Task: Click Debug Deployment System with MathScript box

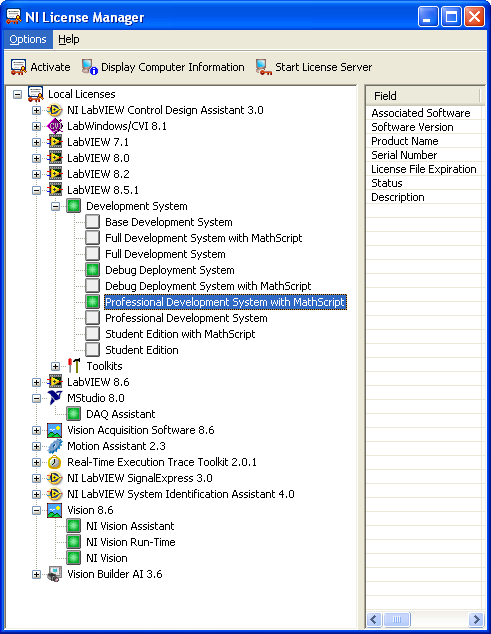Action: pyautogui.click(x=93, y=286)
